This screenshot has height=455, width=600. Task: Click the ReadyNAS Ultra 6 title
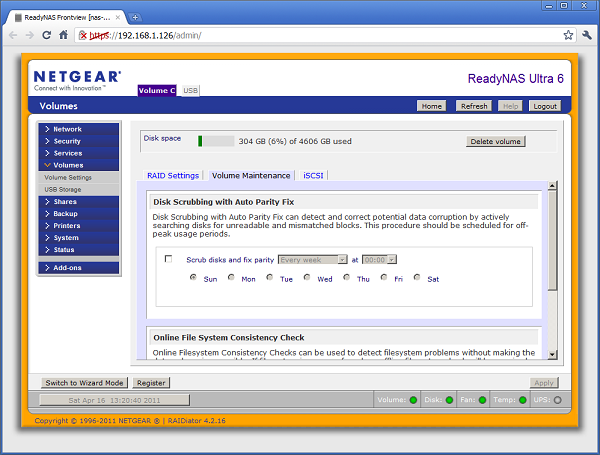point(515,78)
